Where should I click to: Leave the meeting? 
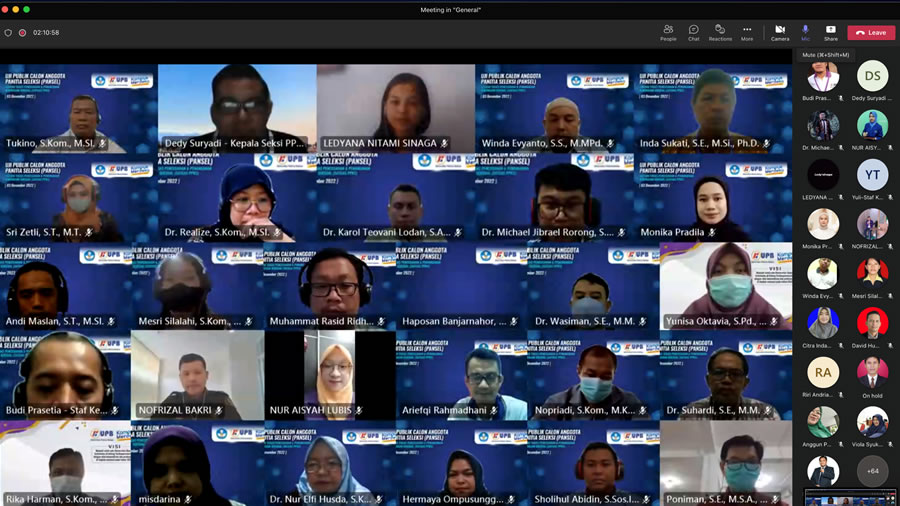click(x=871, y=32)
